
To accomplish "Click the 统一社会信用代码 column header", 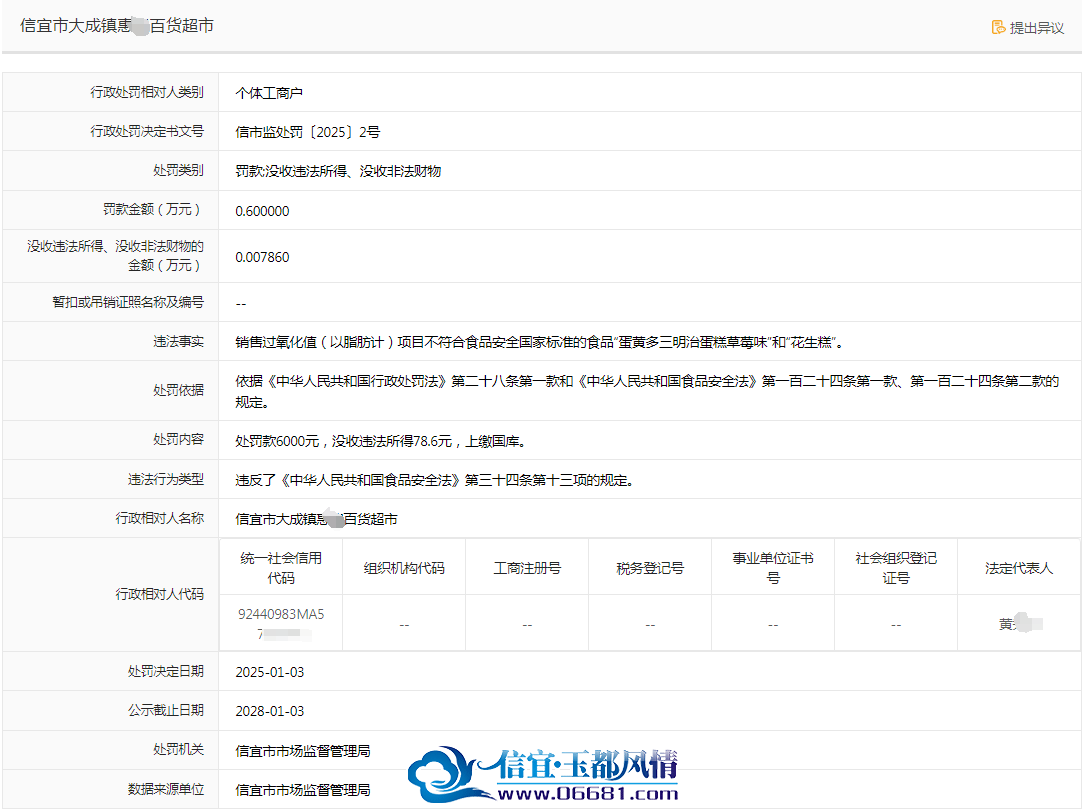I will [281, 568].
